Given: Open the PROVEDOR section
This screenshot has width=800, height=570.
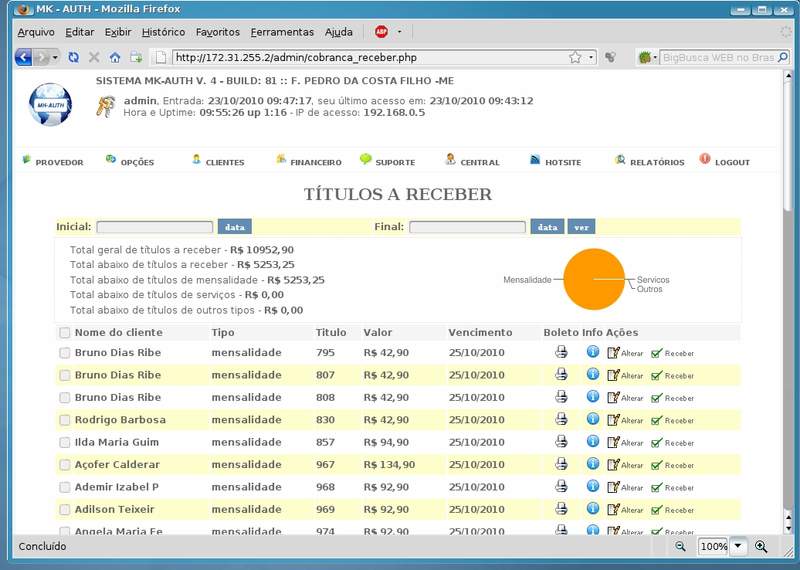Looking at the screenshot, I should pyautogui.click(x=53, y=161).
